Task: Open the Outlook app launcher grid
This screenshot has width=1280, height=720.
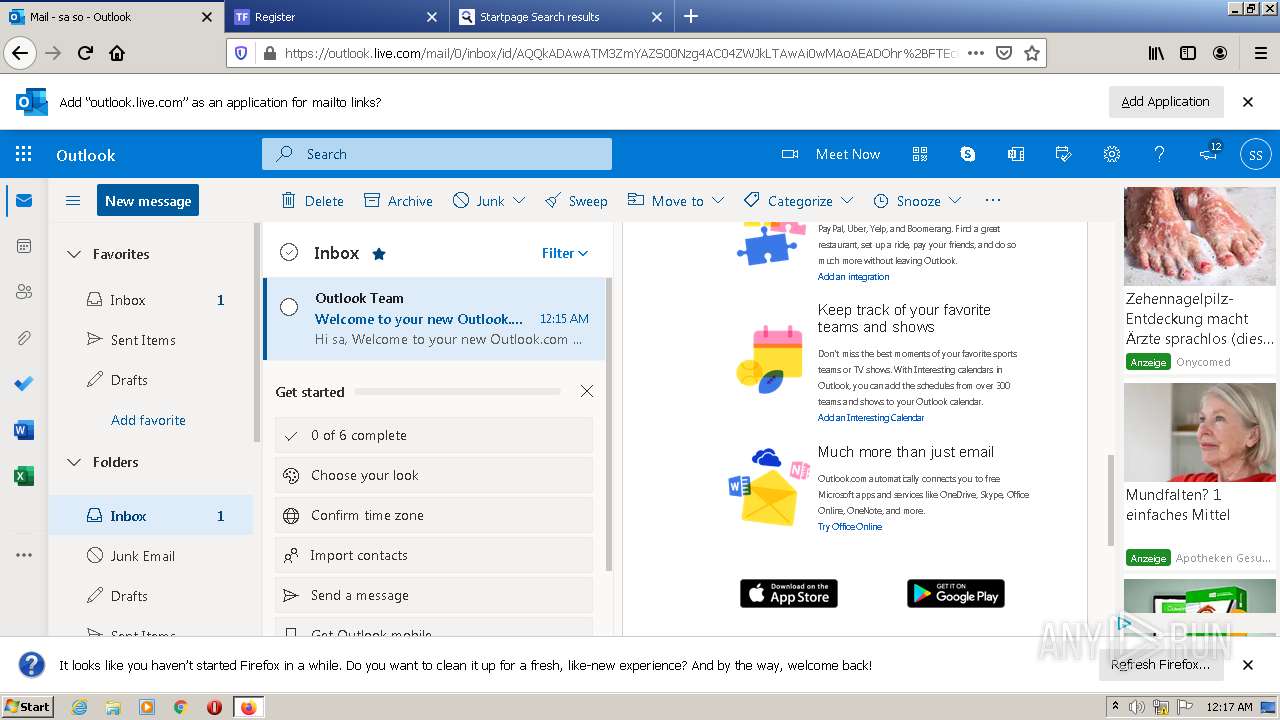Action: 24,154
